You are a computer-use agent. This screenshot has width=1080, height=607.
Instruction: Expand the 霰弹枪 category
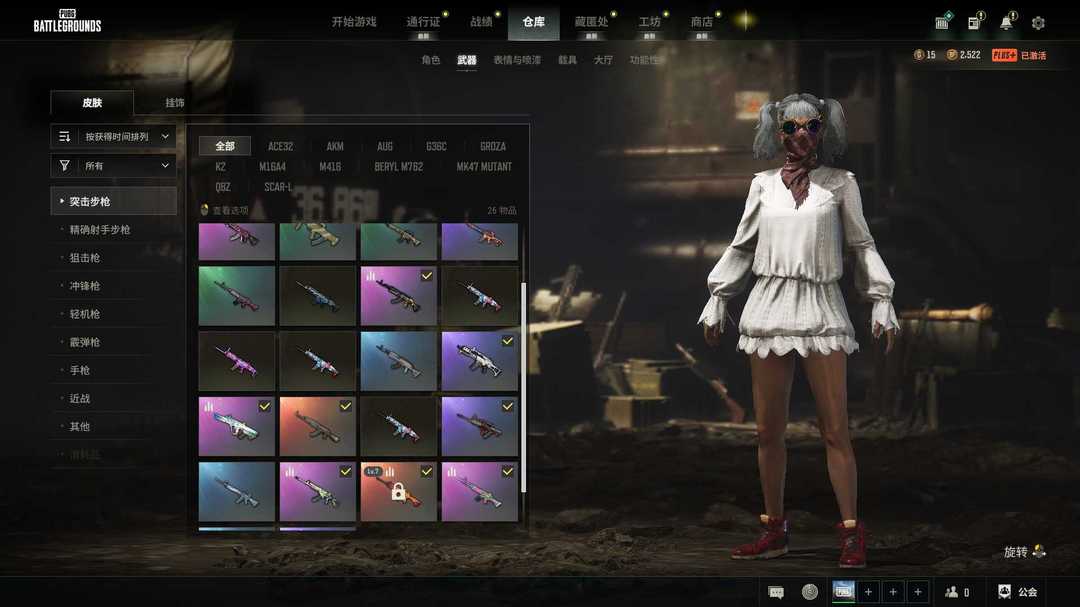(85, 342)
